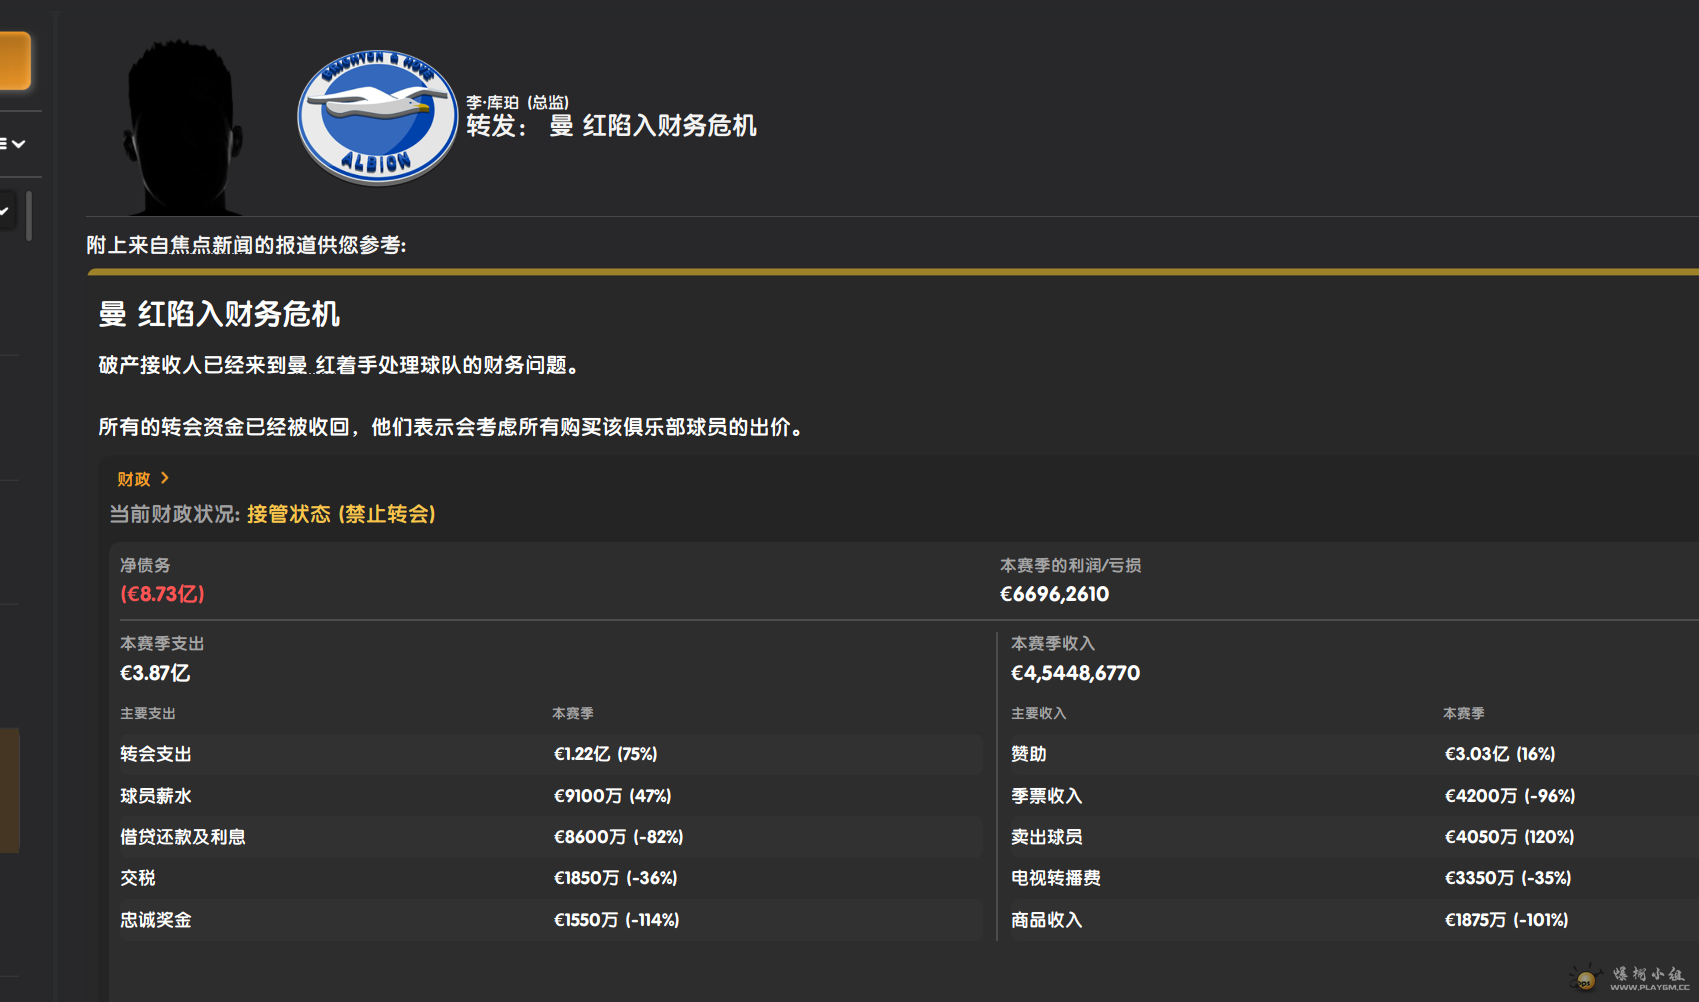Select the 借贷还款及利息 expense row
This screenshot has width=1699, height=1002.
pyautogui.click(x=548, y=837)
